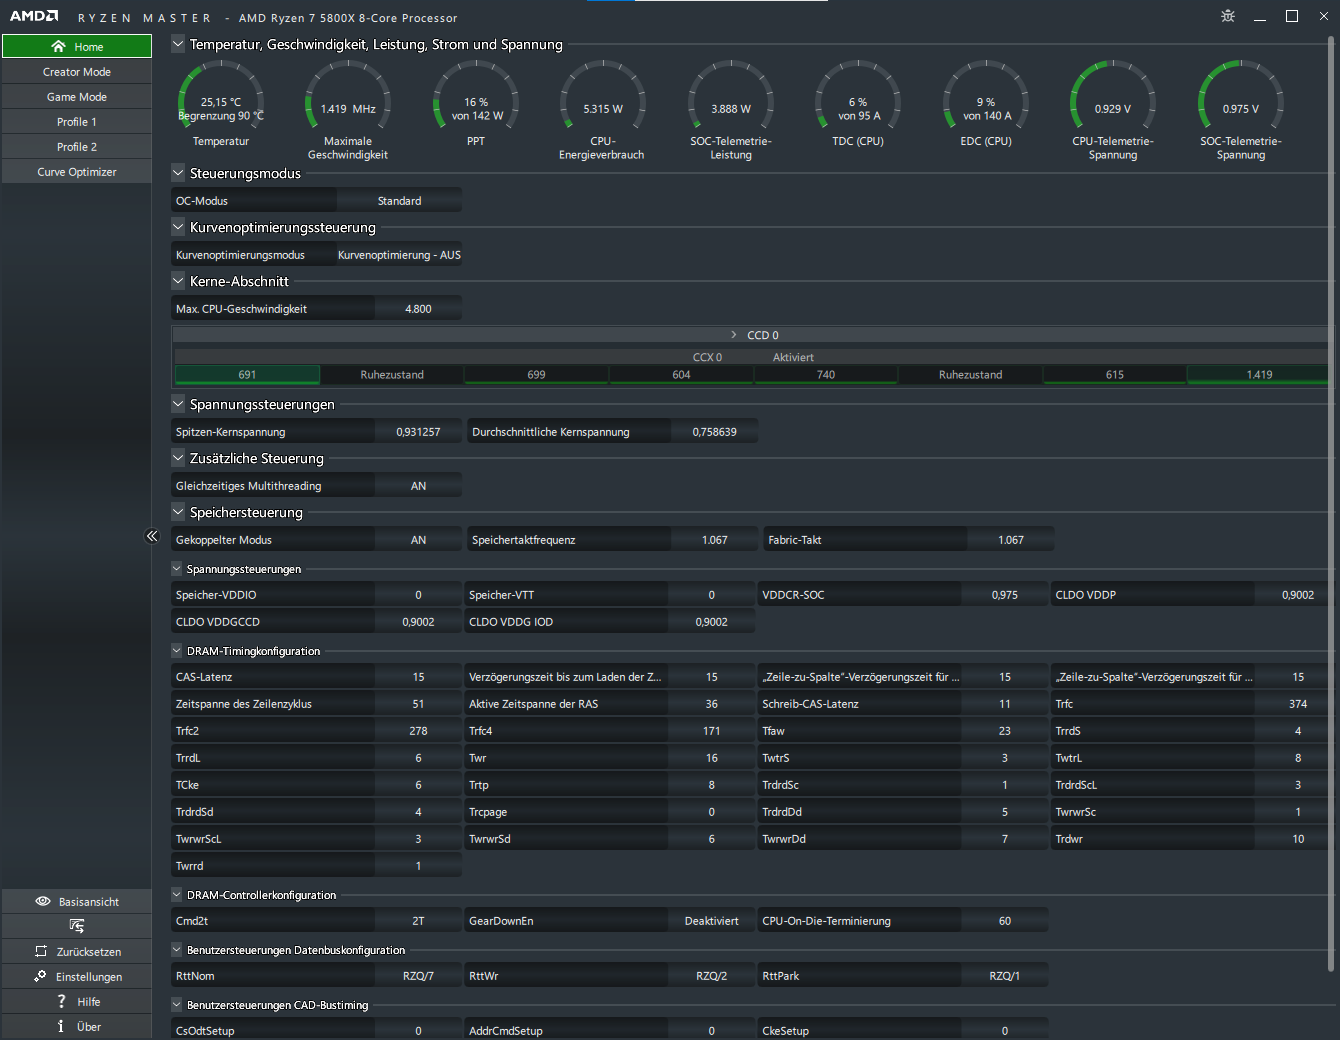Expand the CCD 0 chevron

click(x=734, y=335)
